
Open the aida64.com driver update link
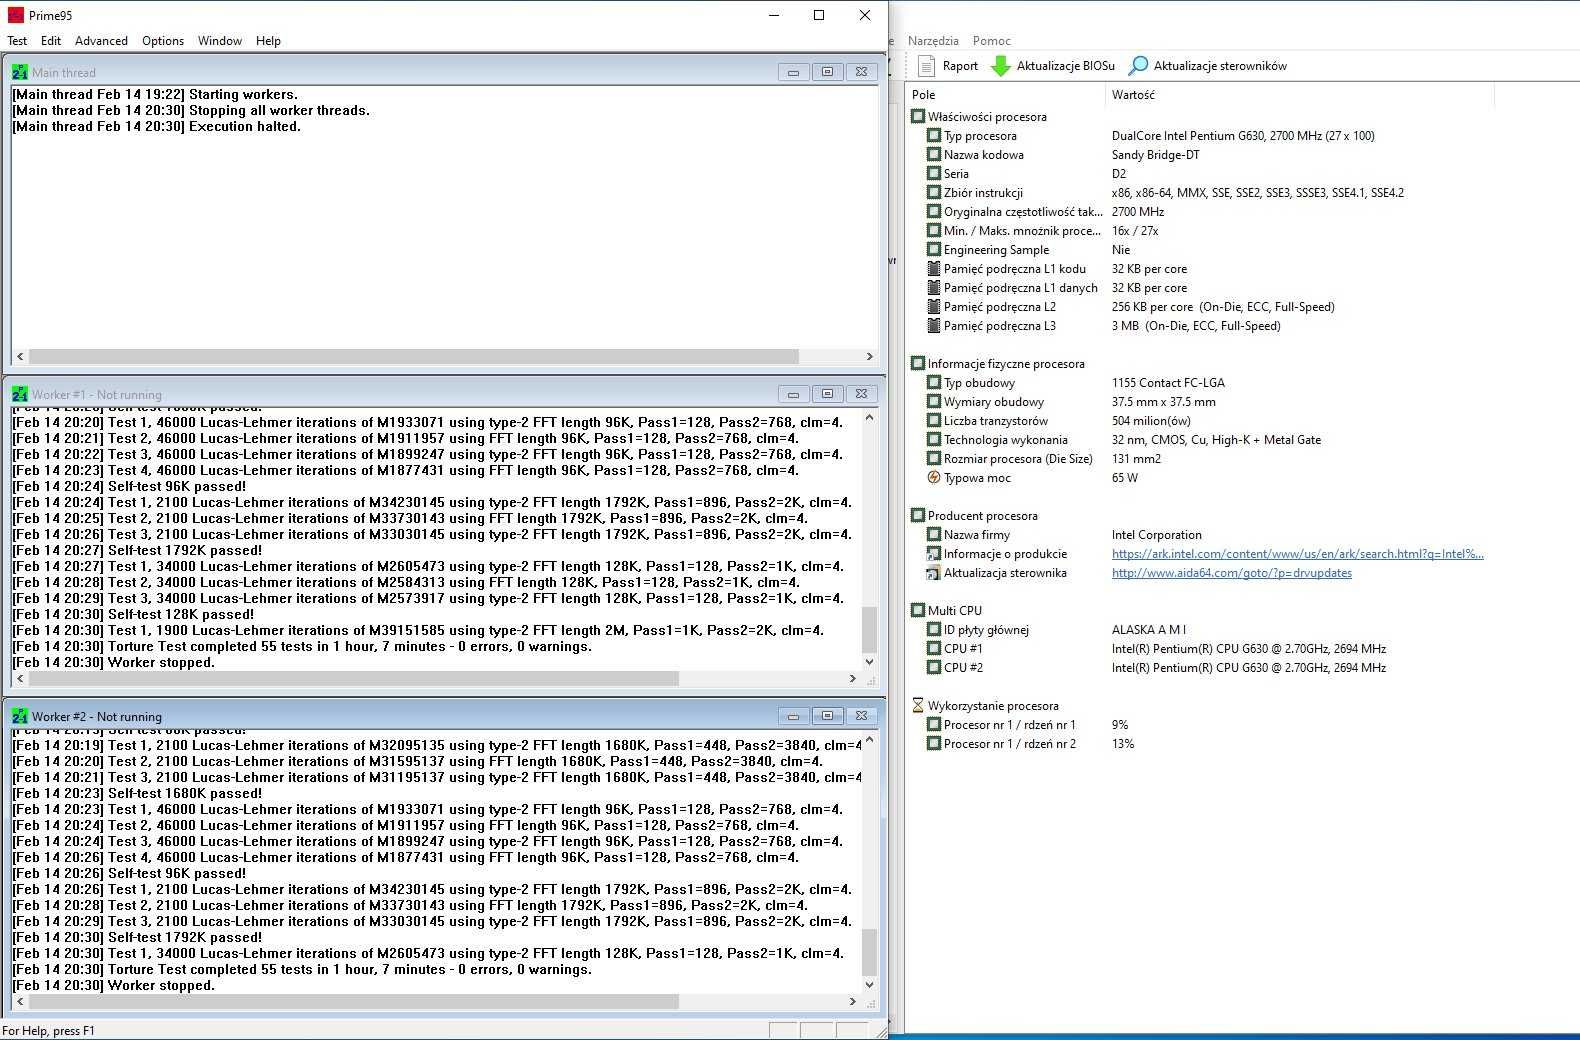[1231, 573]
